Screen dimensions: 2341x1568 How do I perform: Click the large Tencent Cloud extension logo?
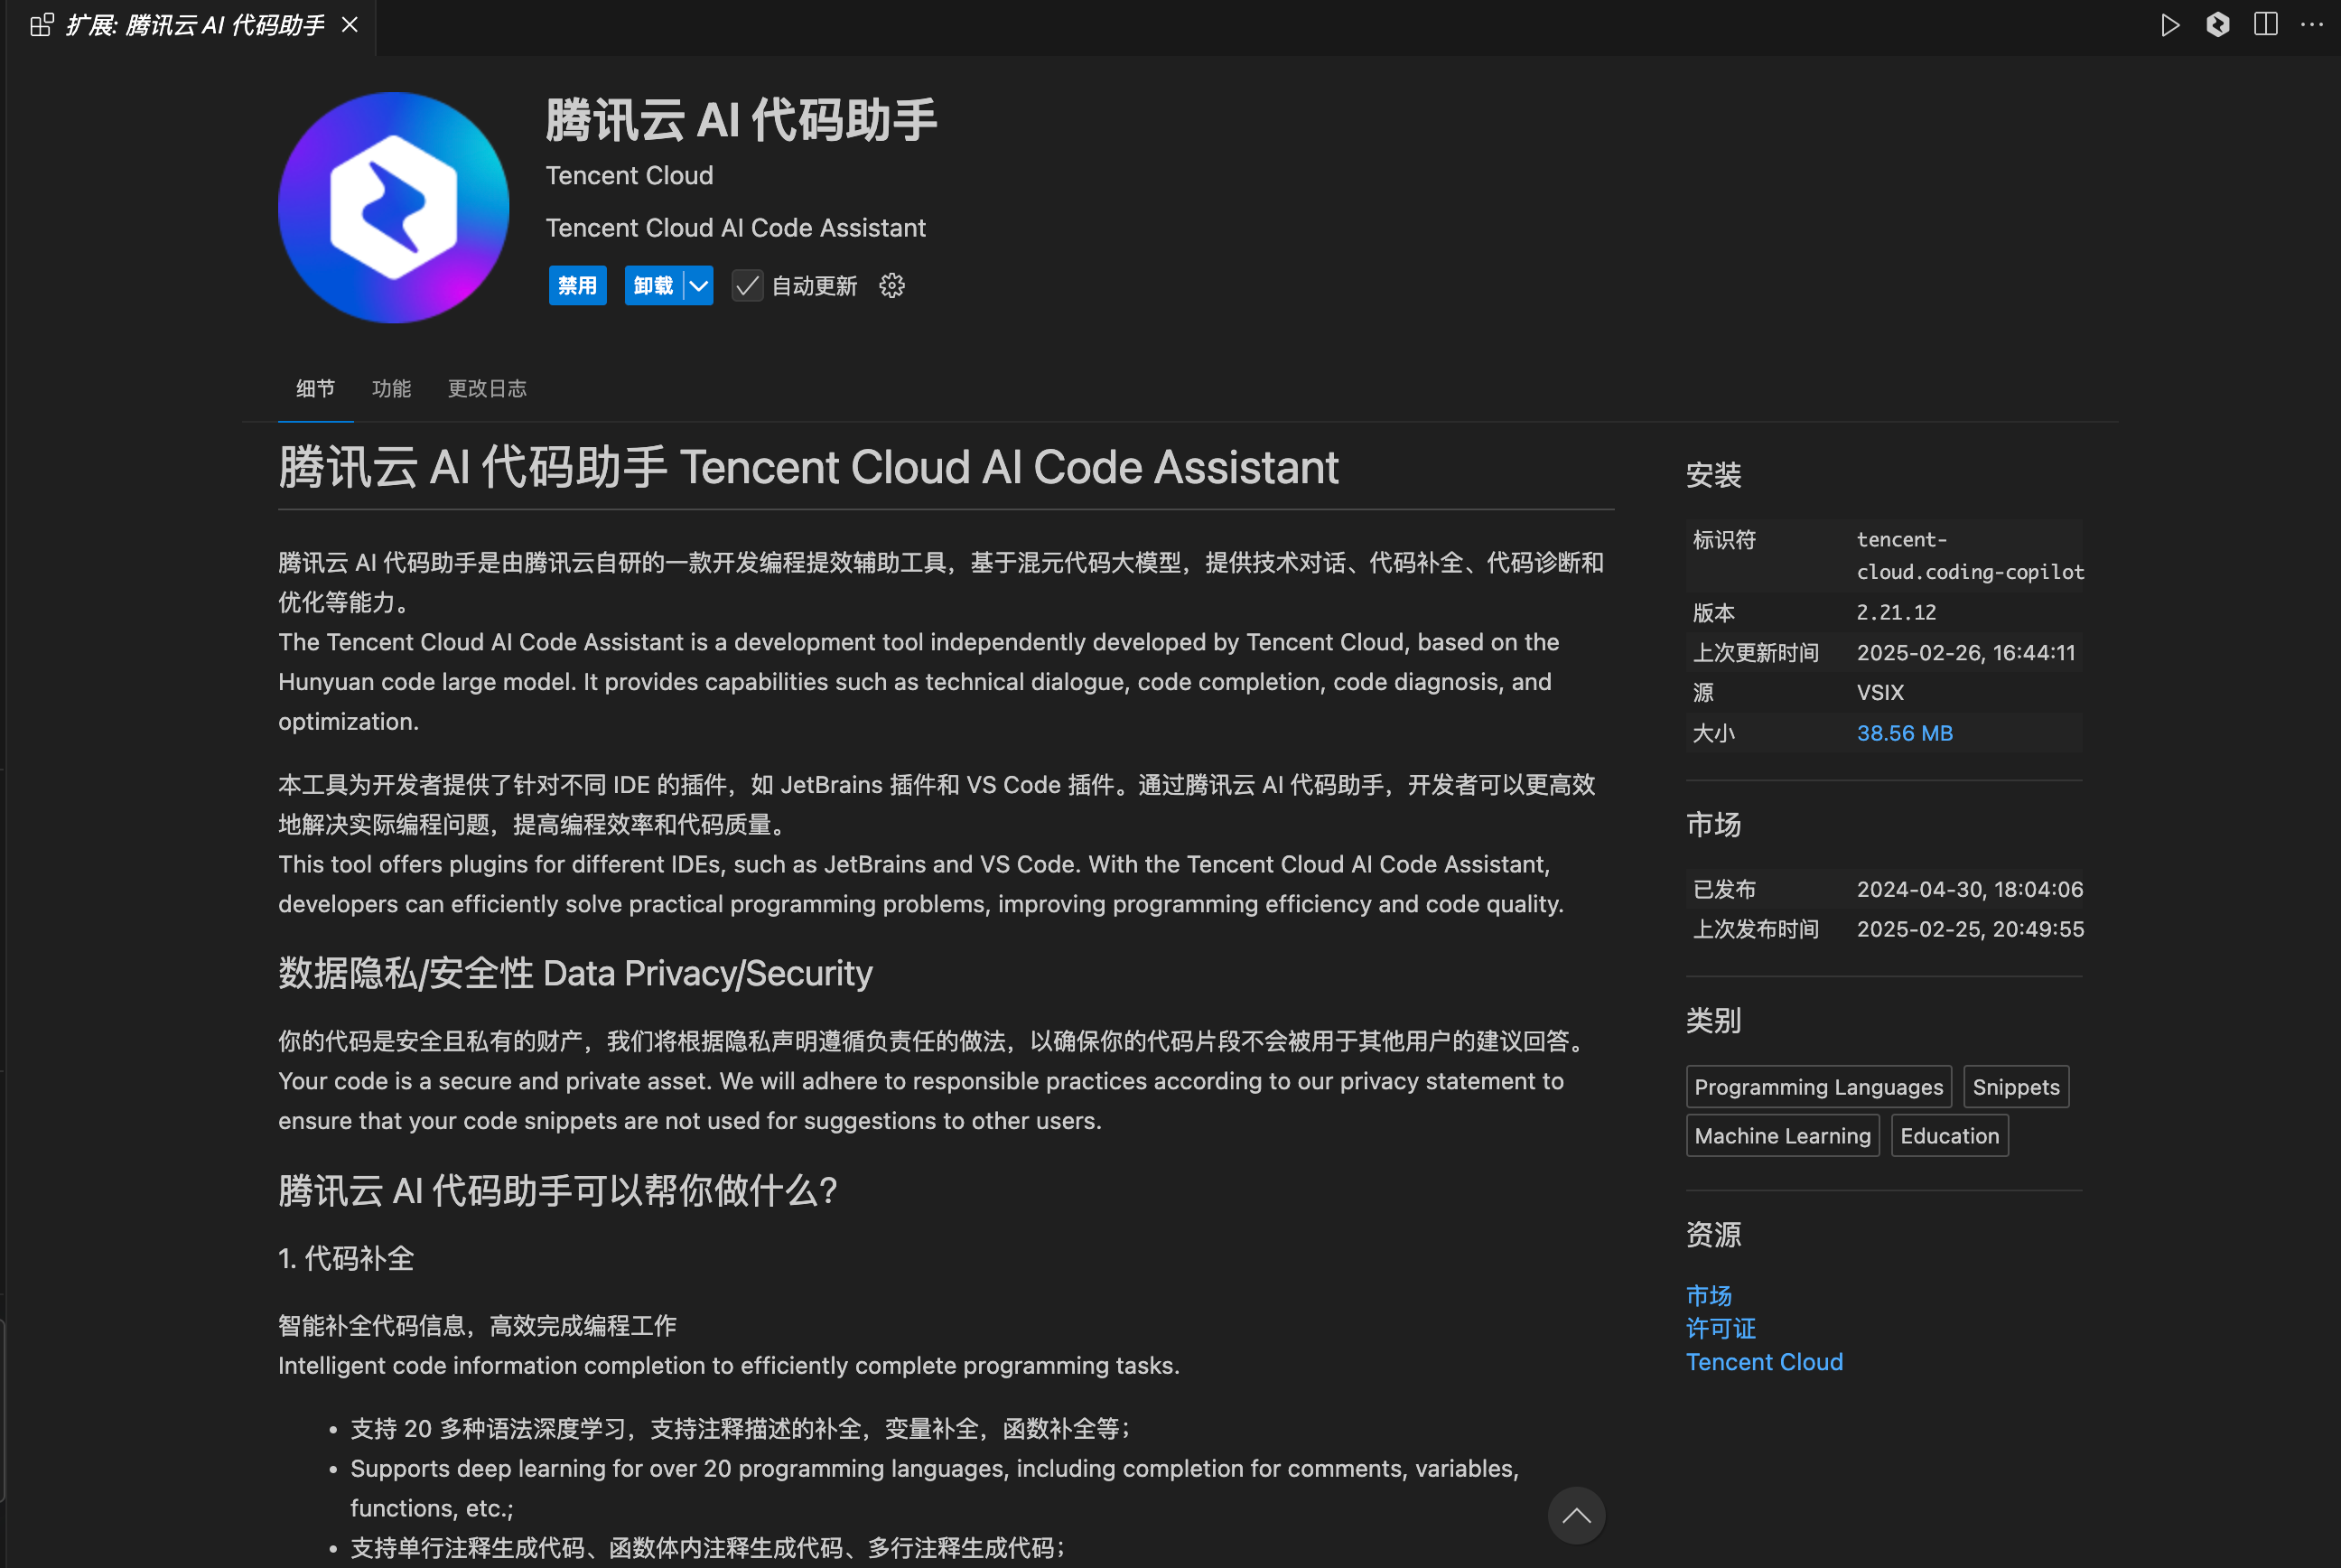point(393,208)
